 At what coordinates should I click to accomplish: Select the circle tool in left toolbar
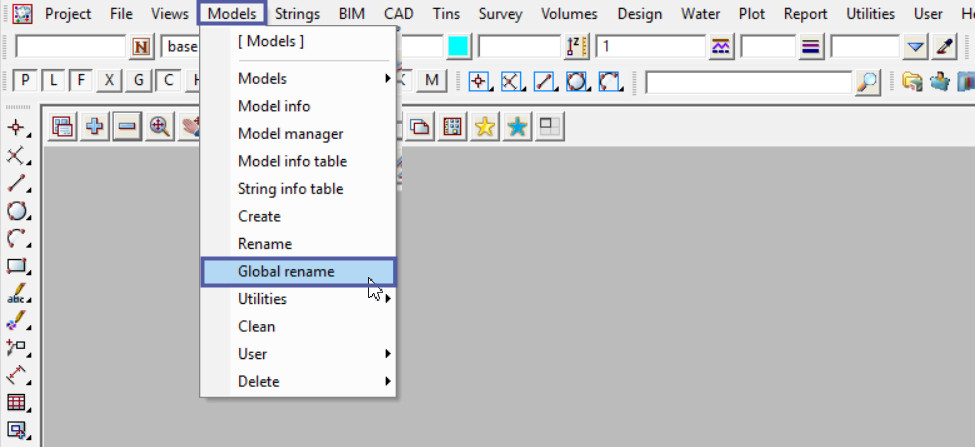(x=16, y=211)
